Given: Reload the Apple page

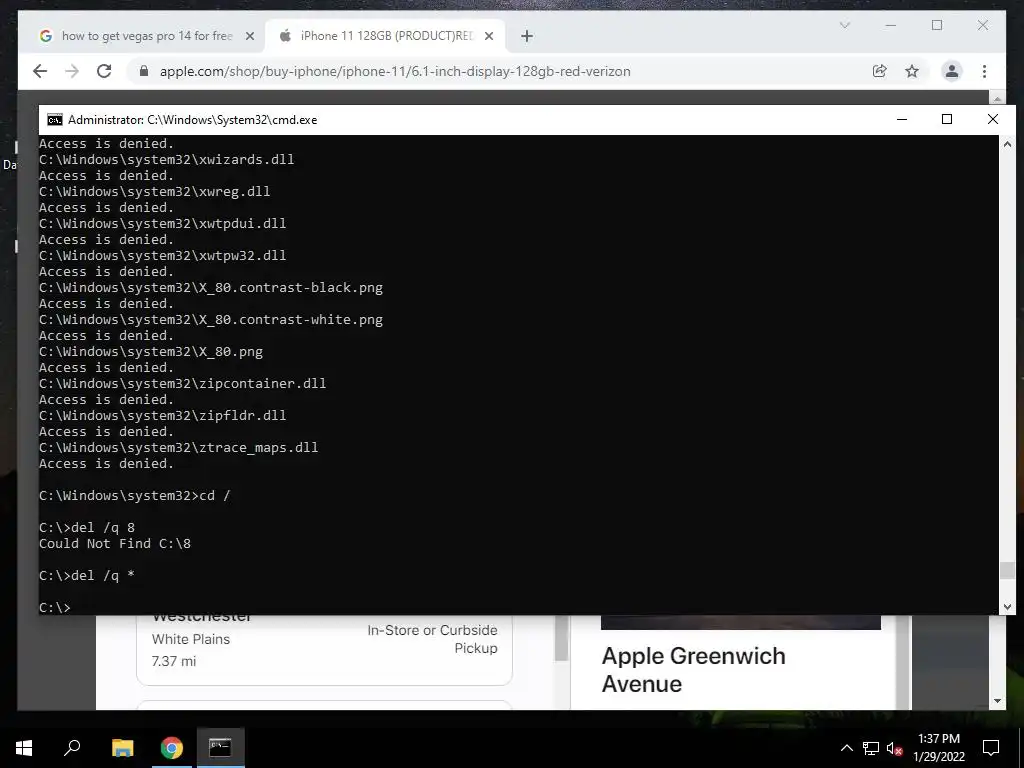Looking at the screenshot, I should (x=104, y=71).
